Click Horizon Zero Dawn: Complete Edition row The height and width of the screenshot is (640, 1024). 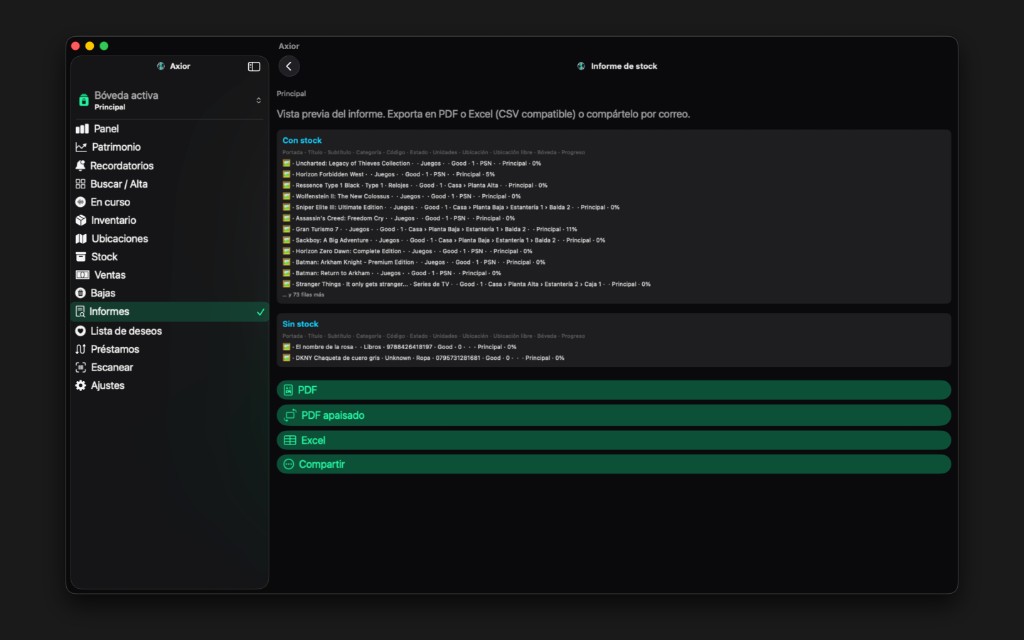point(408,251)
